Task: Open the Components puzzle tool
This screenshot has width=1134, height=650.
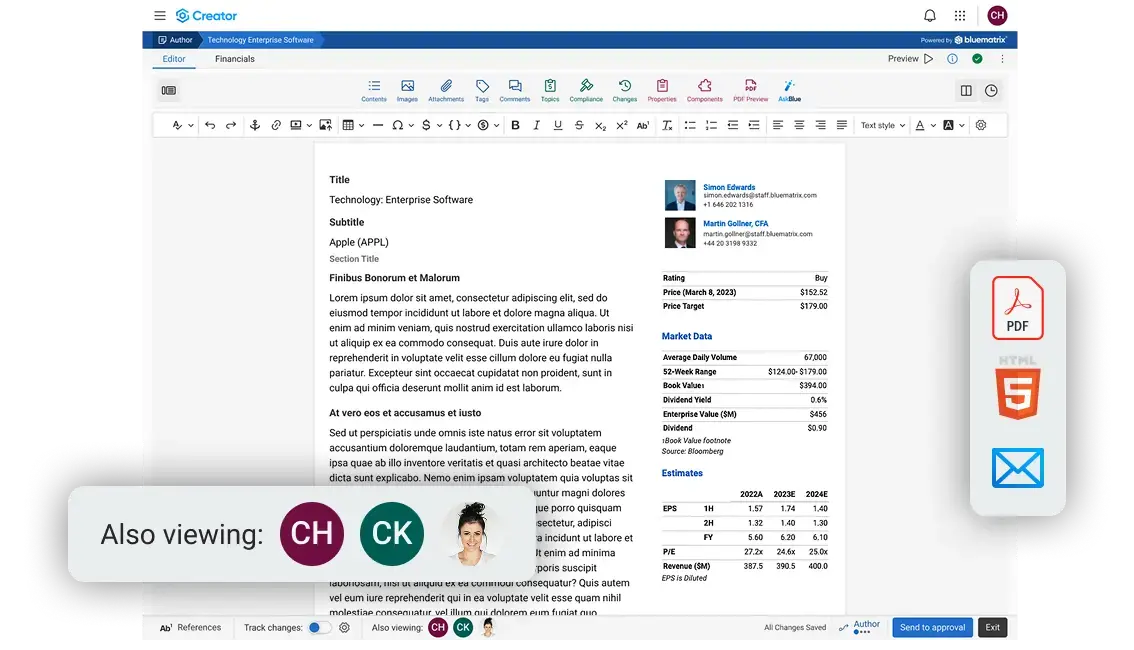Action: point(704,90)
